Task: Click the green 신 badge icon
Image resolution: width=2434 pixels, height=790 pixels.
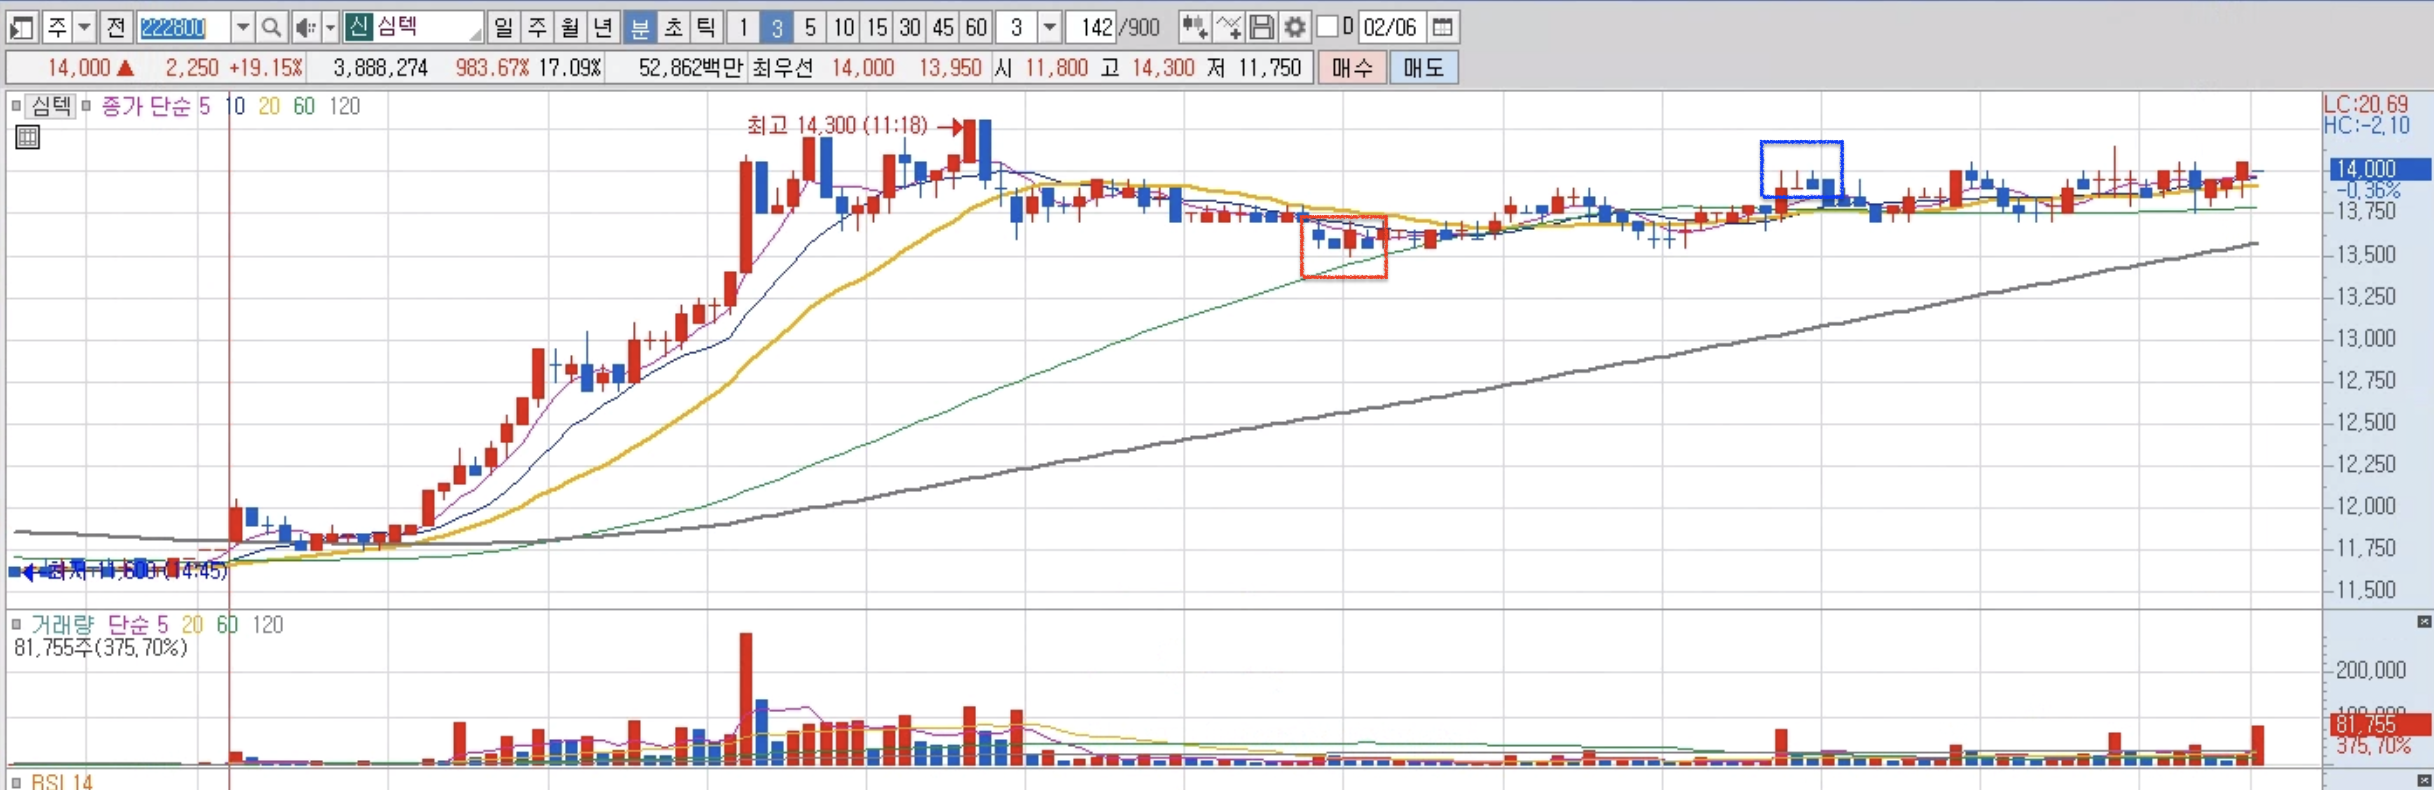Action: tap(359, 27)
